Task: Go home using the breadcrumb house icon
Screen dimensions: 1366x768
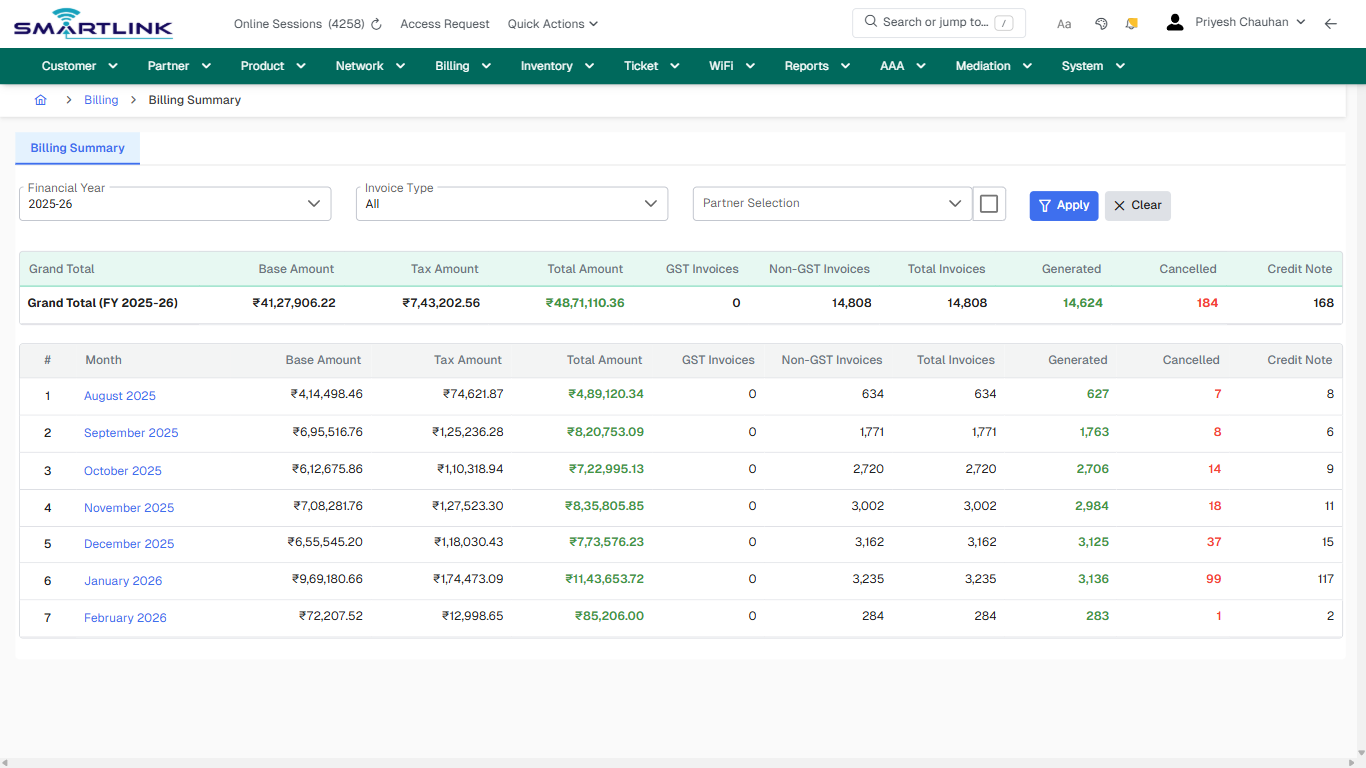Action: (x=40, y=100)
